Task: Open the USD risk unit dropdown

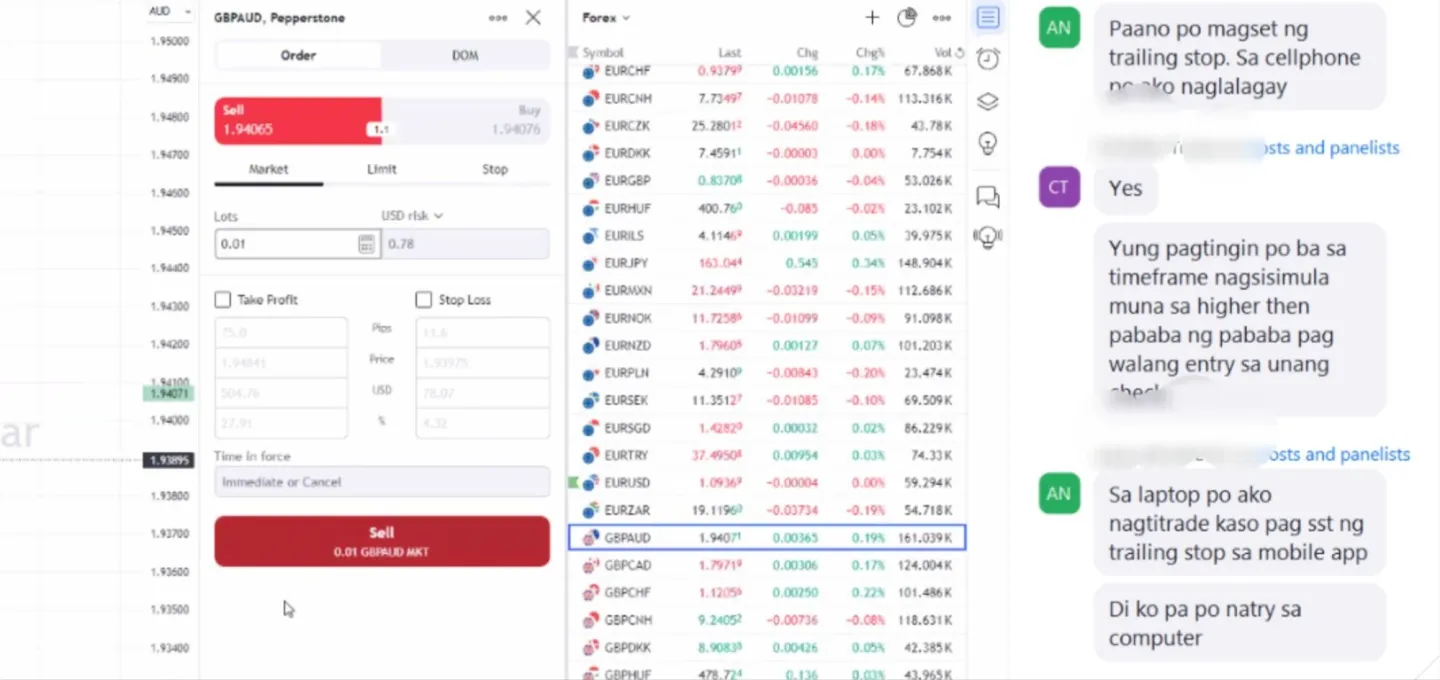Action: click(412, 215)
